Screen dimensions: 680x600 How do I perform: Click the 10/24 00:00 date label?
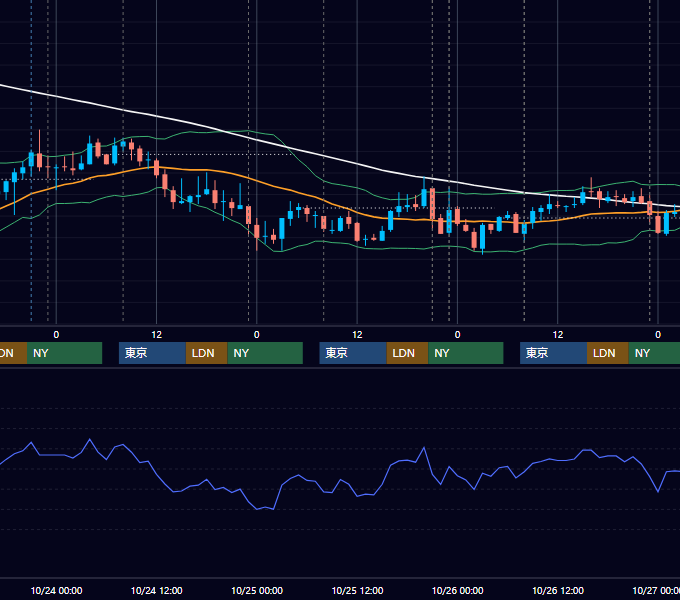tap(56, 590)
